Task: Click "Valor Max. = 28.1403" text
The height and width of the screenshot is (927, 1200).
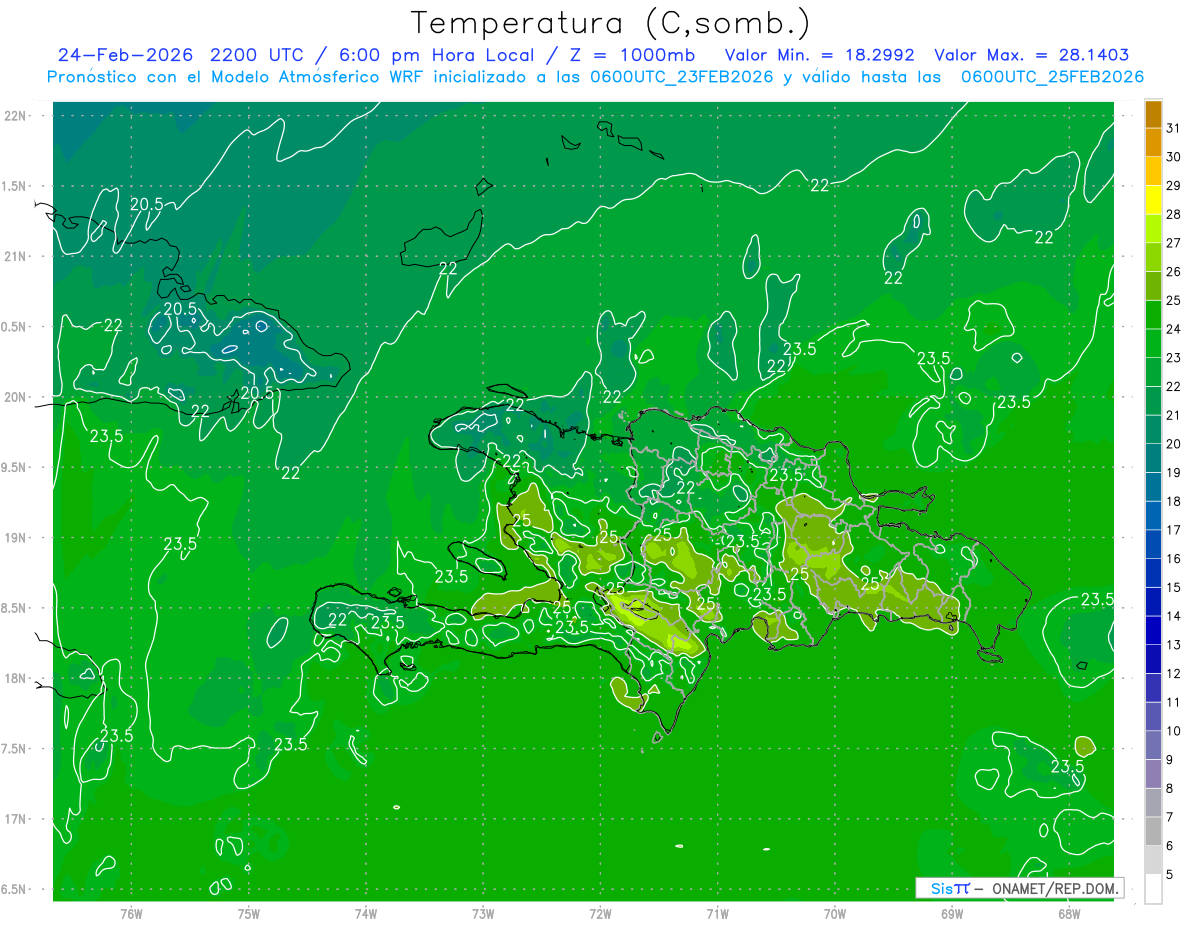Action: click(1031, 55)
